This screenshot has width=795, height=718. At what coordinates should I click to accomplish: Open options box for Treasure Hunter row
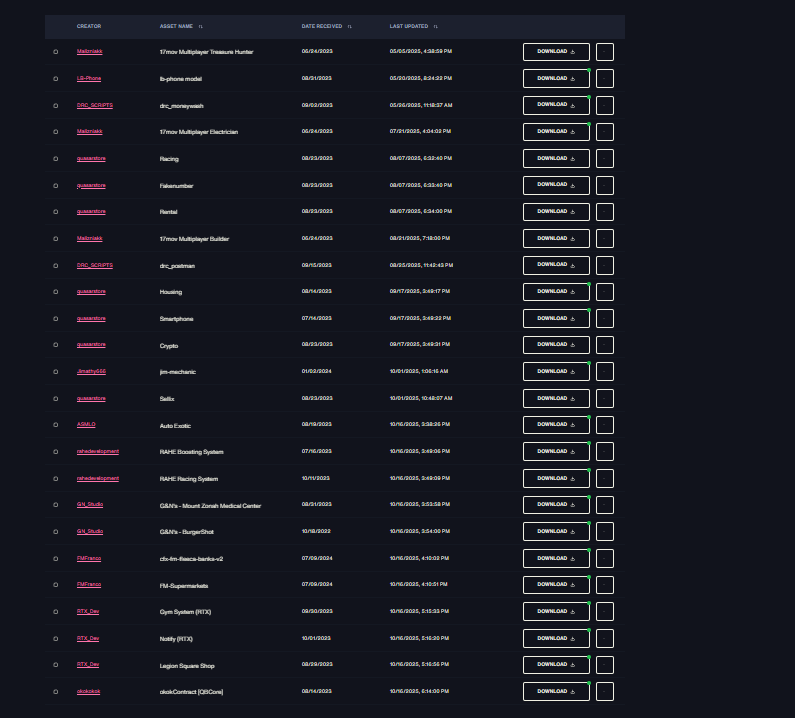pos(605,52)
